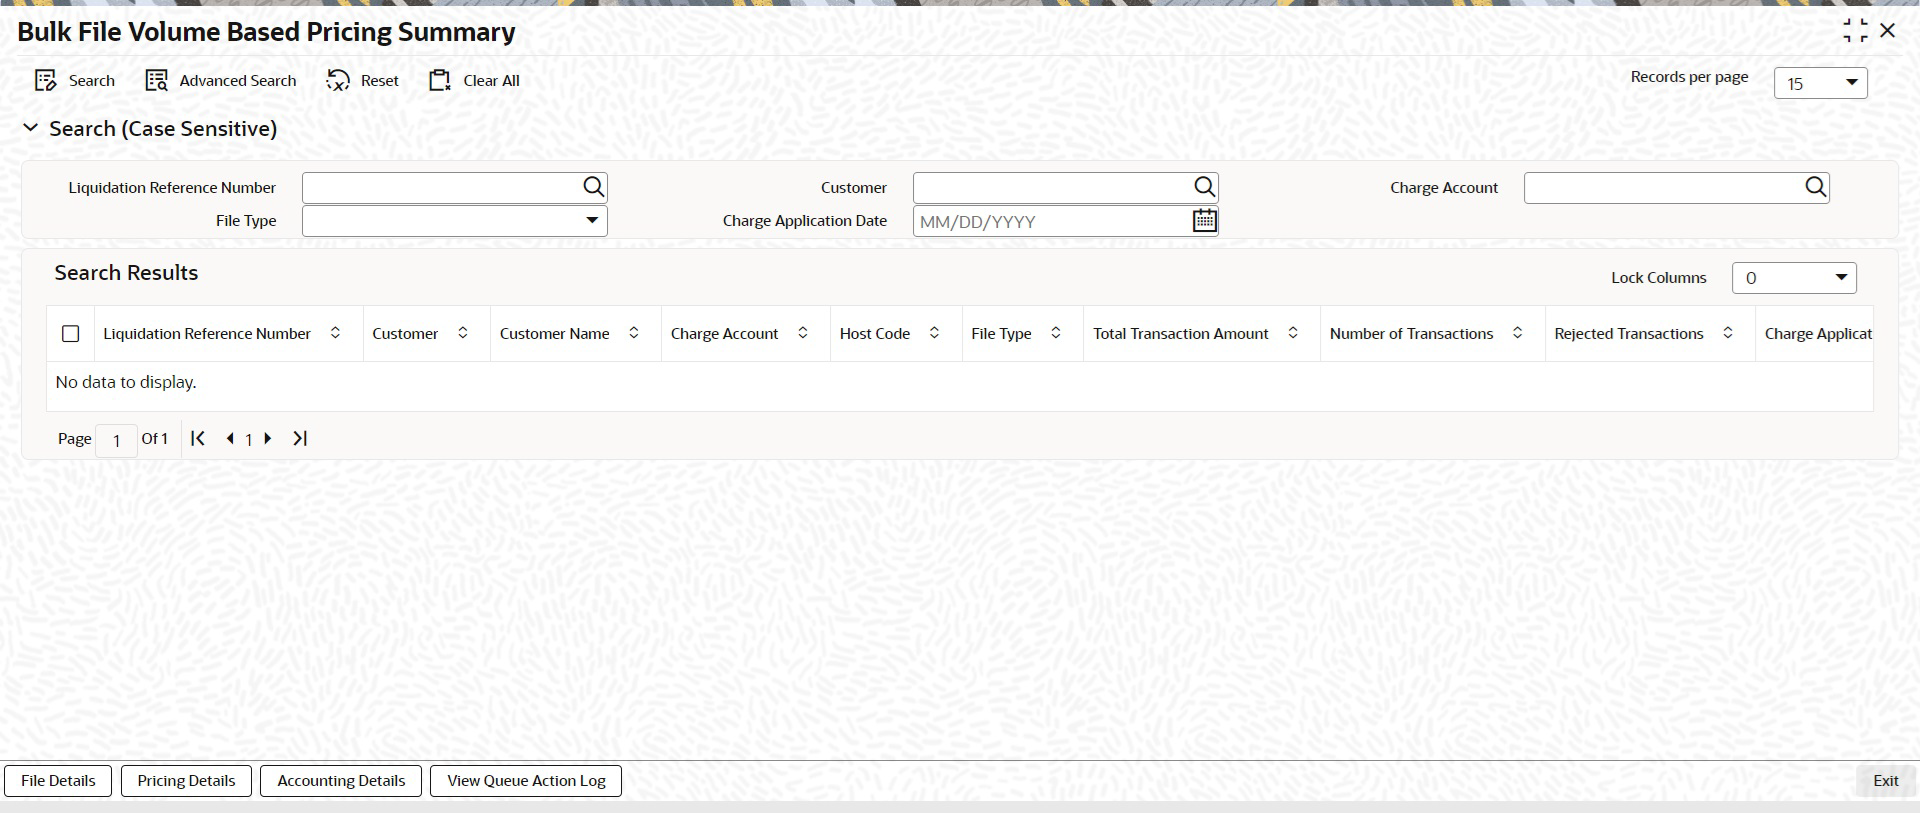Go to last results page
This screenshot has height=813, width=1920.
[x=300, y=438]
